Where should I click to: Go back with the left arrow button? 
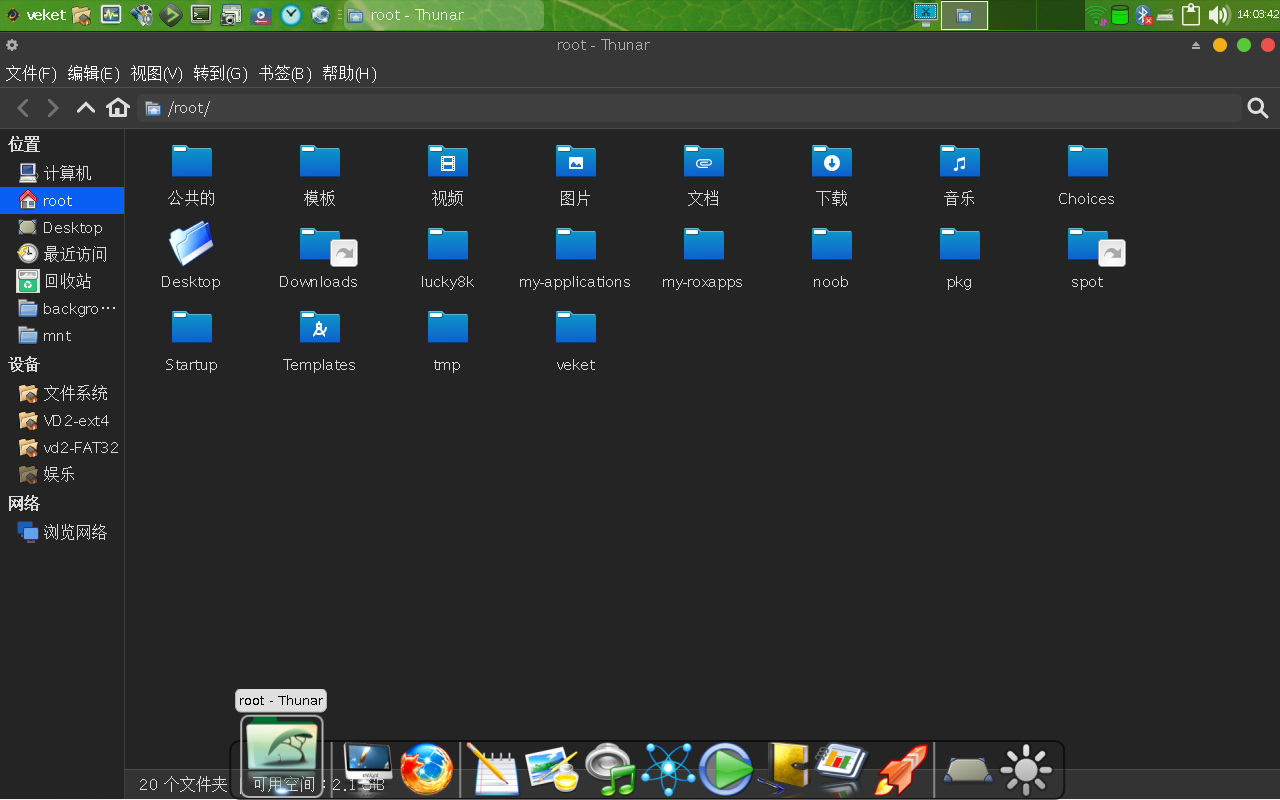(x=23, y=108)
